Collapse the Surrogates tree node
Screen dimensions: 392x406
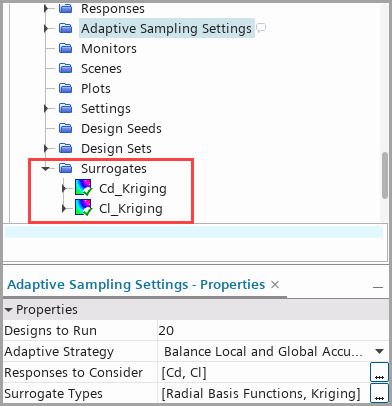point(46,169)
